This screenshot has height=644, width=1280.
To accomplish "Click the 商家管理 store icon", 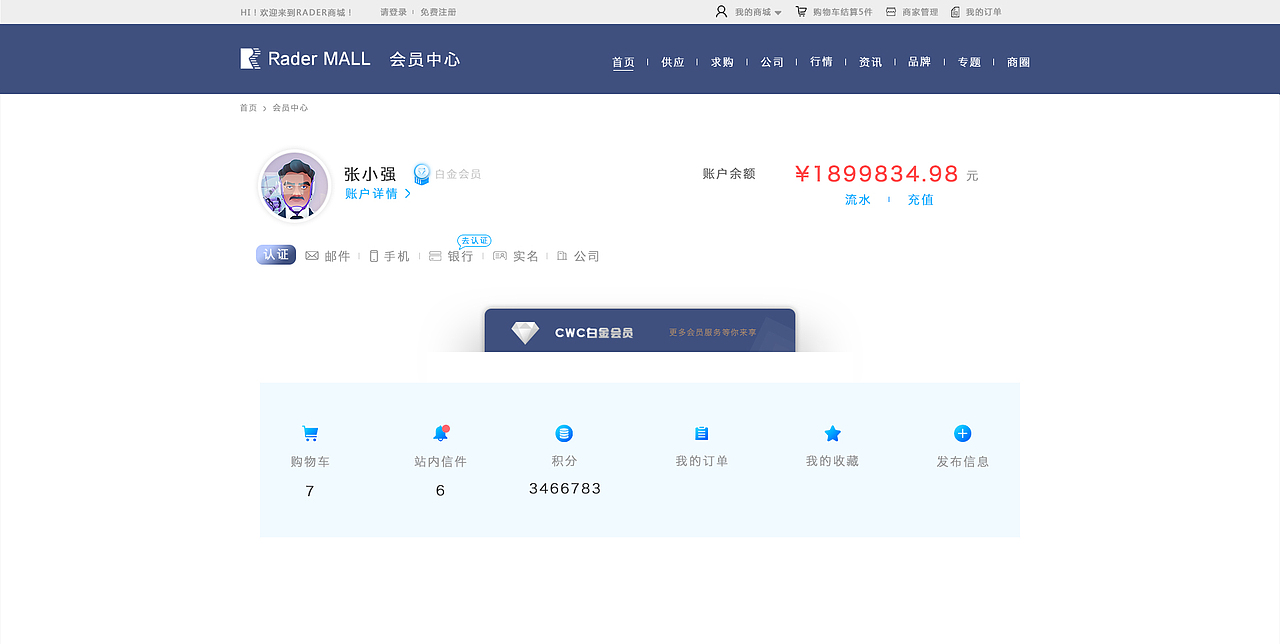I will [891, 12].
